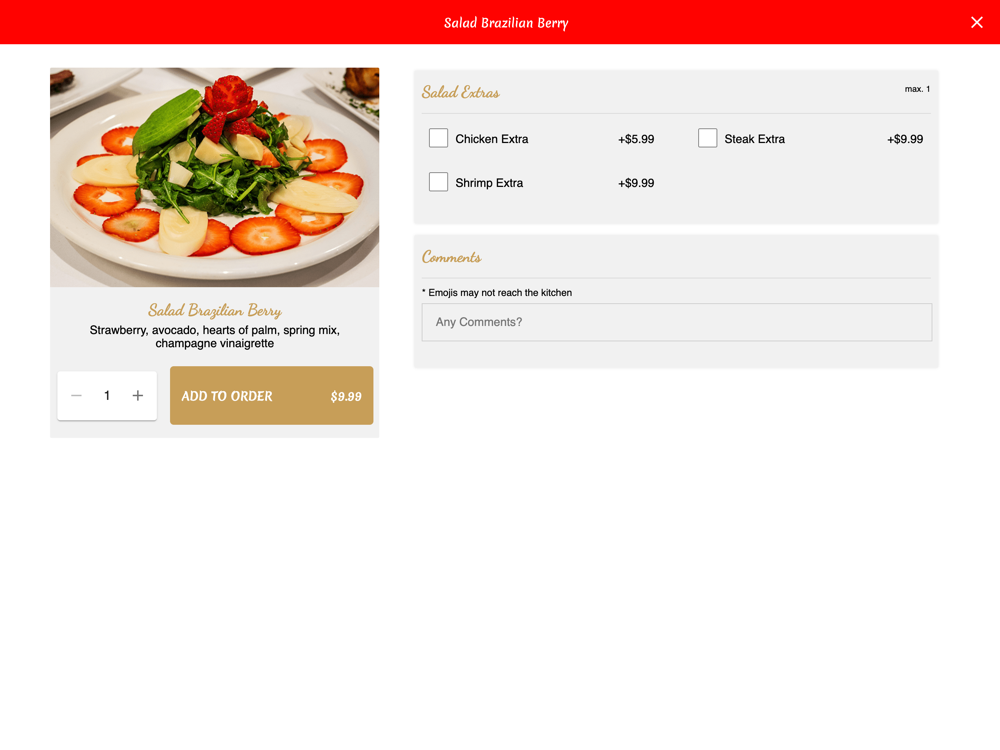
Task: Click the Shrimp Extra label
Action: click(x=489, y=183)
